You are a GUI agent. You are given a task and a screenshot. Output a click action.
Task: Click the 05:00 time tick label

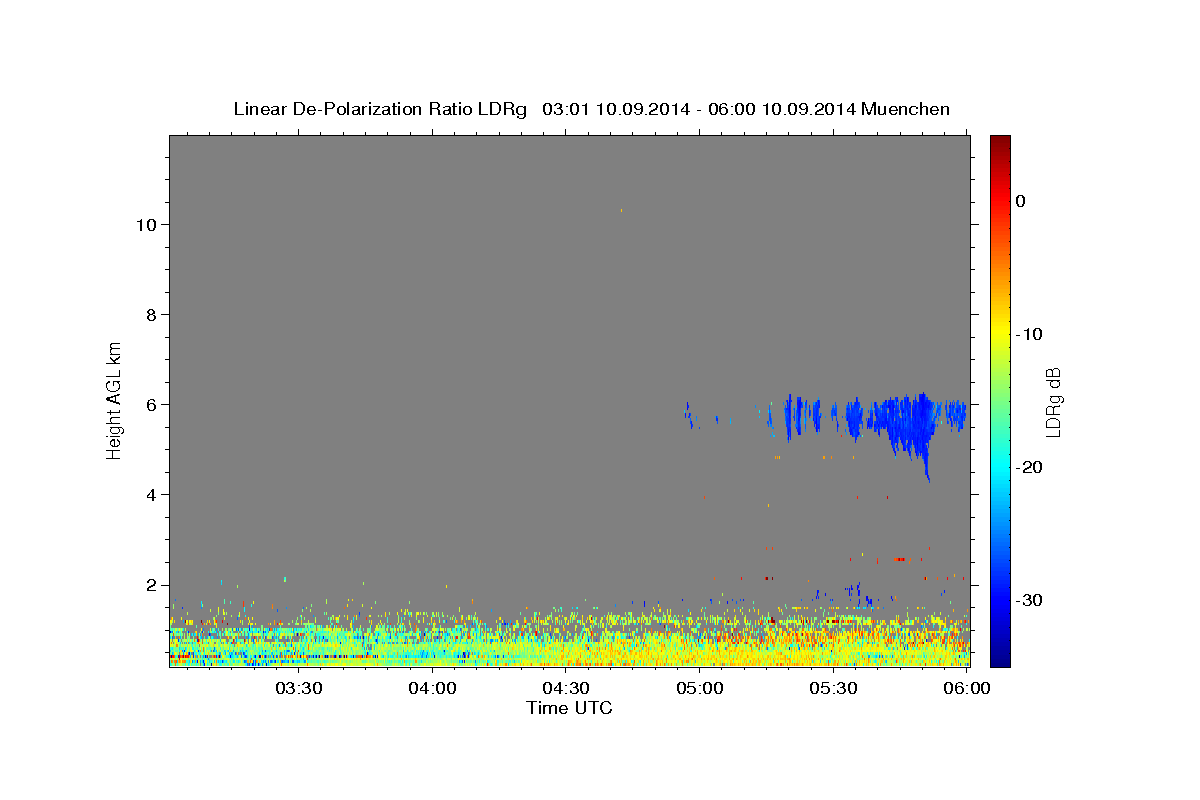pyautogui.click(x=700, y=688)
